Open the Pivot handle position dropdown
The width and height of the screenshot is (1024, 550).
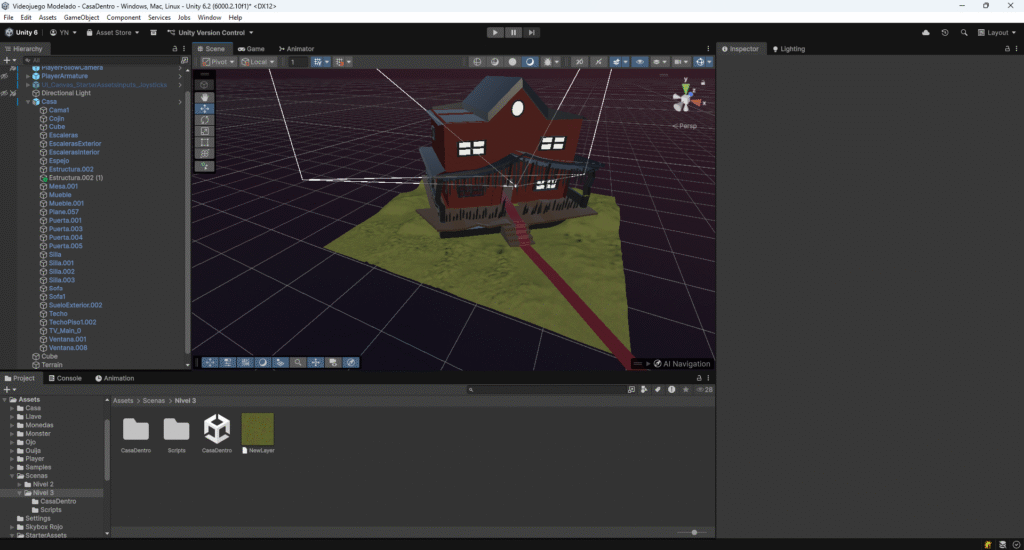217,62
